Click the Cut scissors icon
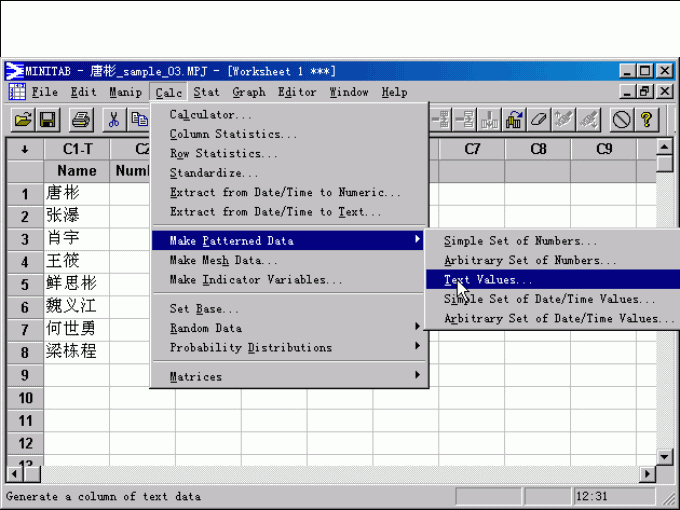 pyautogui.click(x=114, y=120)
